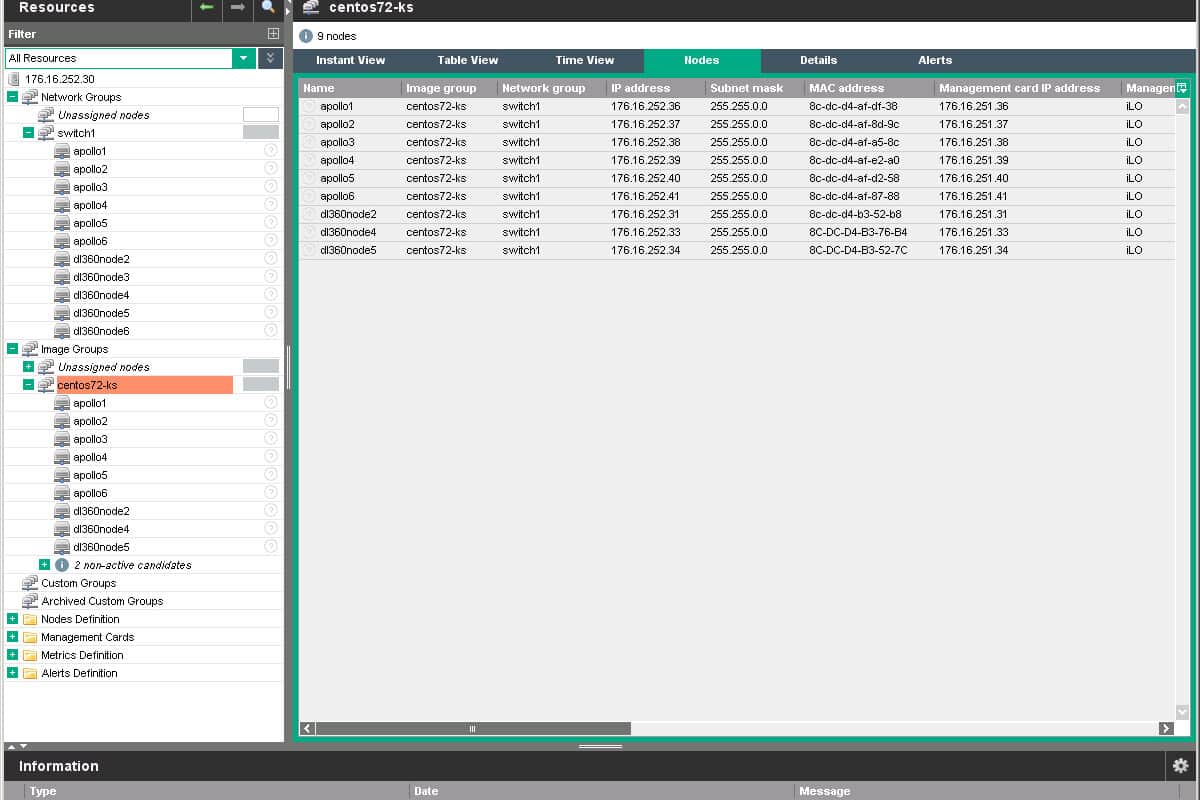Collapse the Image Groups tree node

(12, 349)
